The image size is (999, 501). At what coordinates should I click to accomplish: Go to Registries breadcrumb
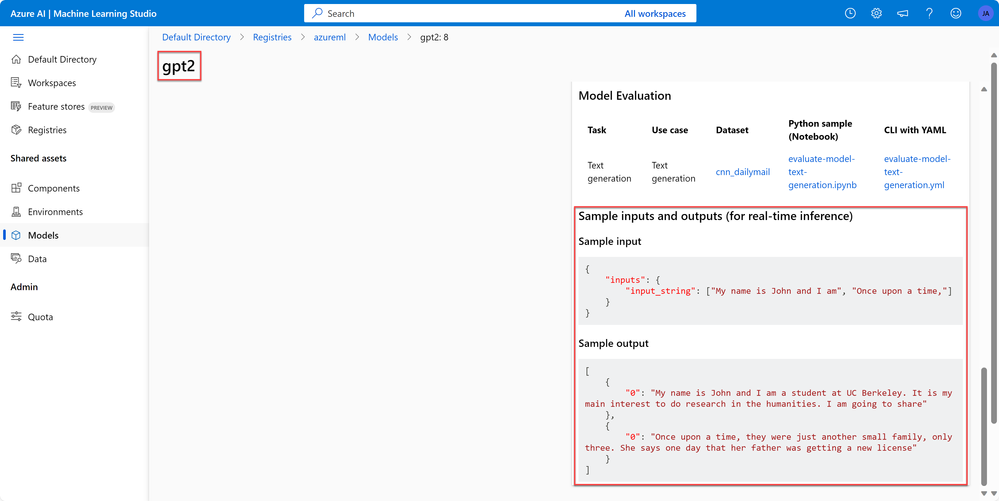pos(272,38)
